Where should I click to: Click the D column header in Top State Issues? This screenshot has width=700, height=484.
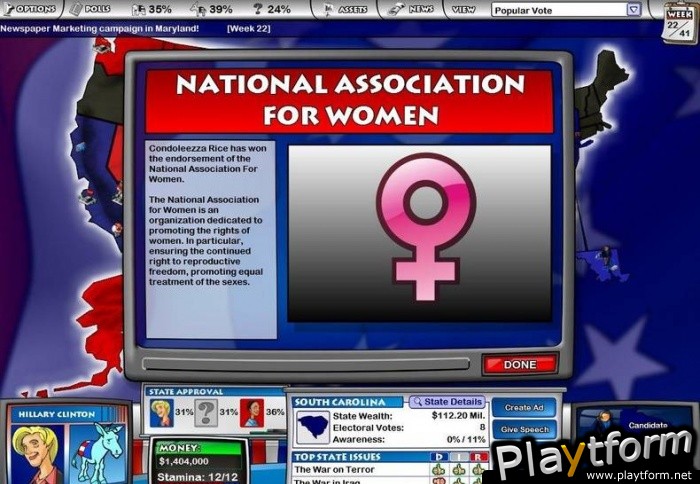438,457
